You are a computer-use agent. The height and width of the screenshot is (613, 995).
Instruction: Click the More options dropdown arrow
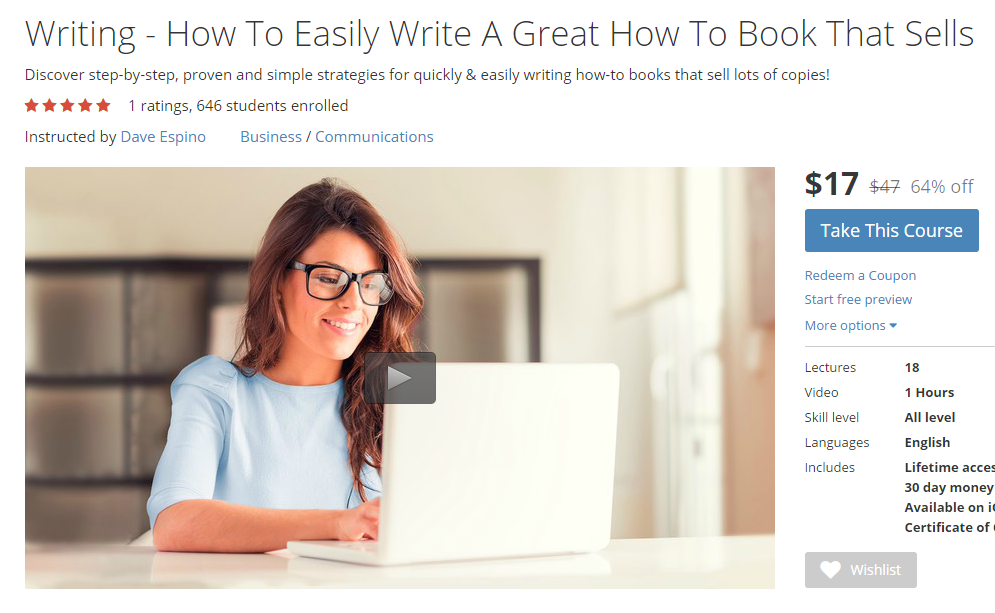pos(893,326)
